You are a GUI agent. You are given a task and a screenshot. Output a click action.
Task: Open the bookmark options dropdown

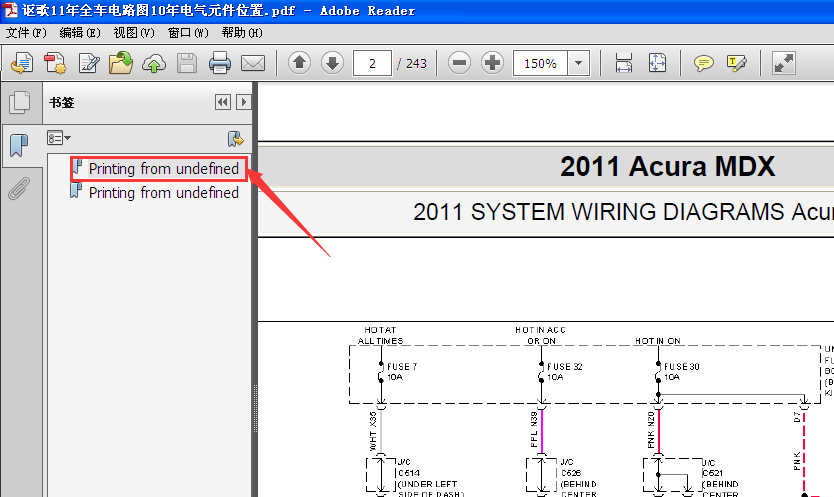(59, 138)
